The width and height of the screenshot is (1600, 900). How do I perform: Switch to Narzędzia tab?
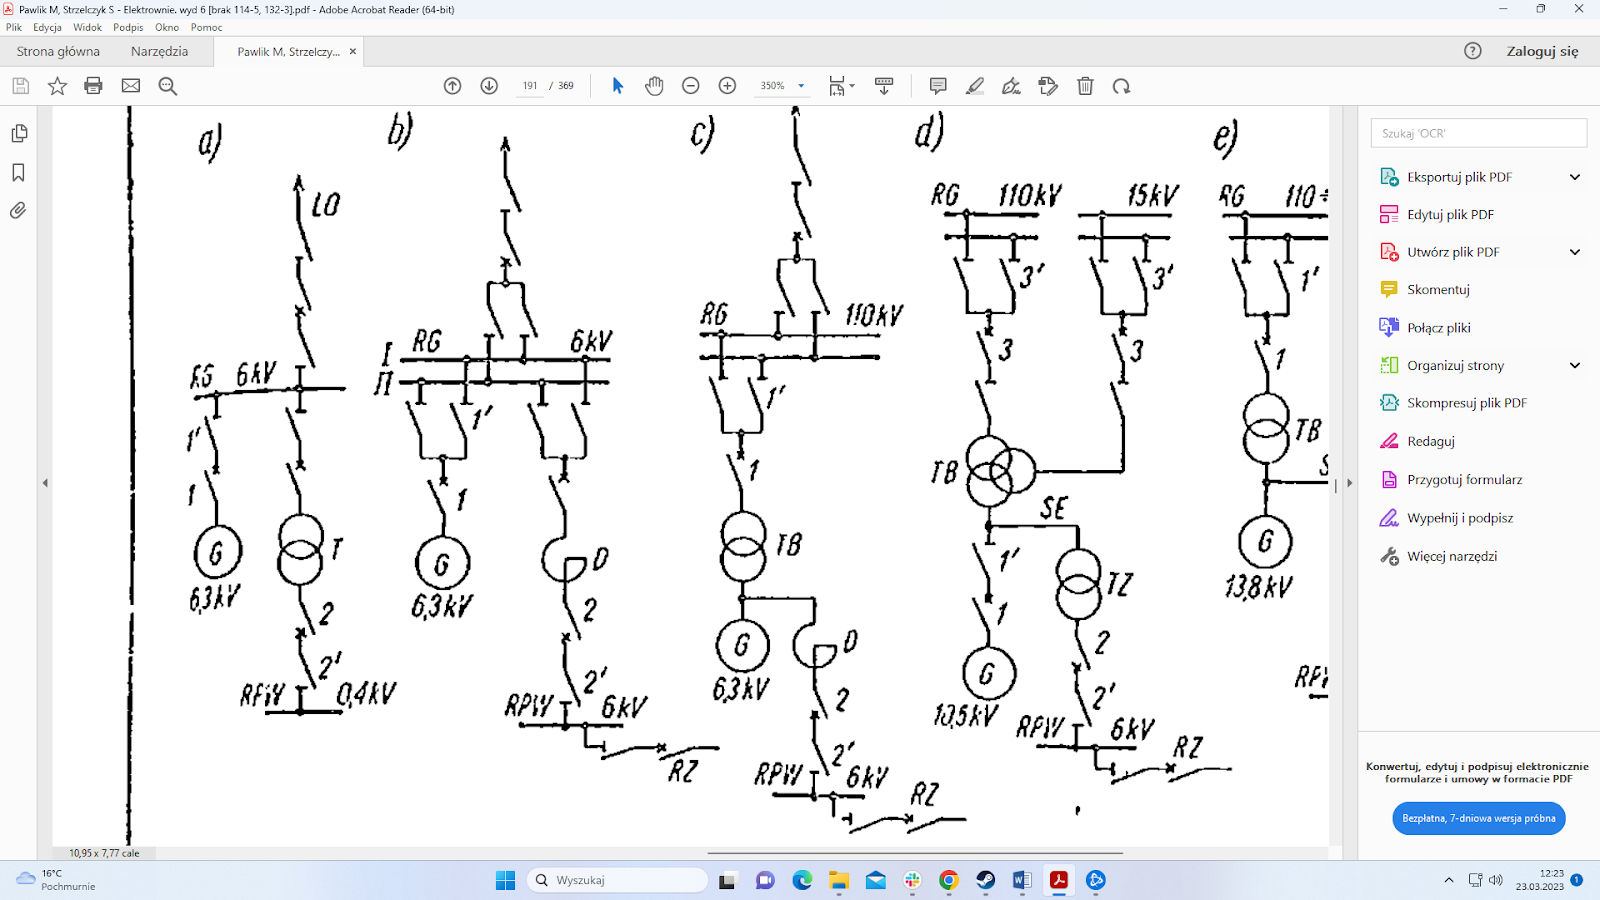tap(159, 51)
